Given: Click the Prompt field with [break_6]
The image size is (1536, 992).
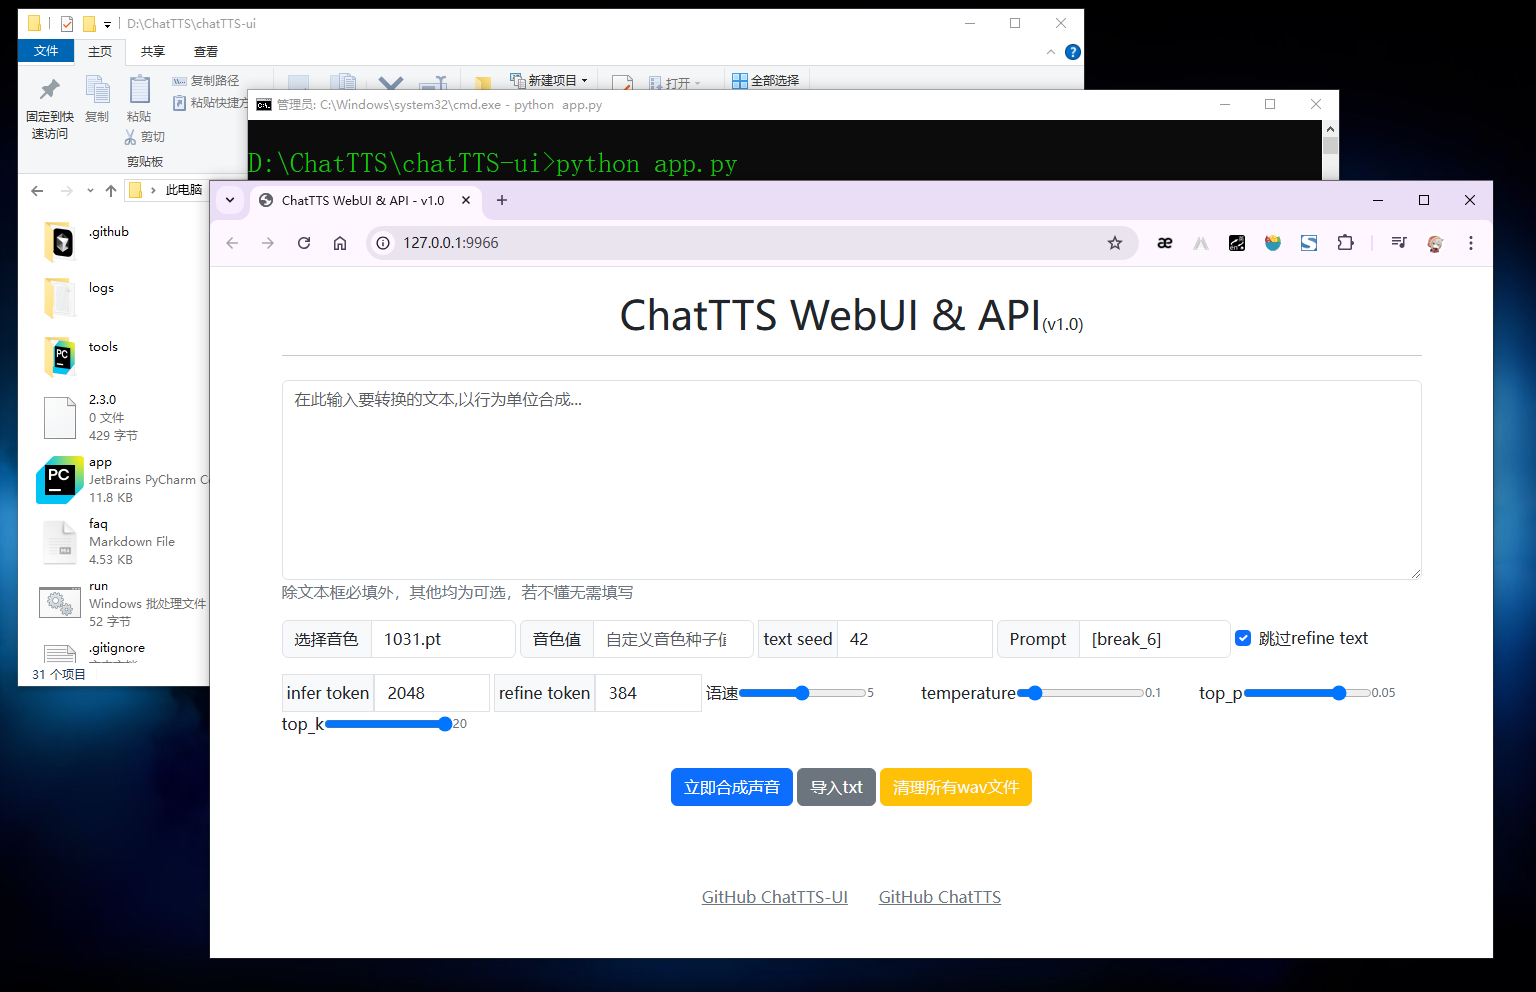Looking at the screenshot, I should 1155,639.
